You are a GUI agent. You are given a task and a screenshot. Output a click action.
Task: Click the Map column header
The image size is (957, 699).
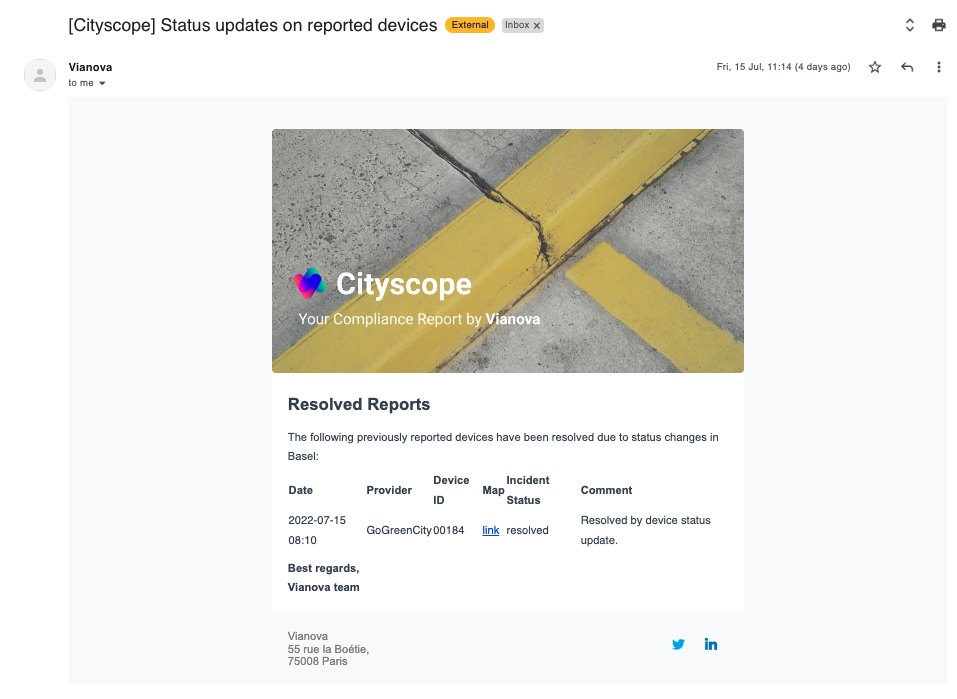click(x=493, y=490)
